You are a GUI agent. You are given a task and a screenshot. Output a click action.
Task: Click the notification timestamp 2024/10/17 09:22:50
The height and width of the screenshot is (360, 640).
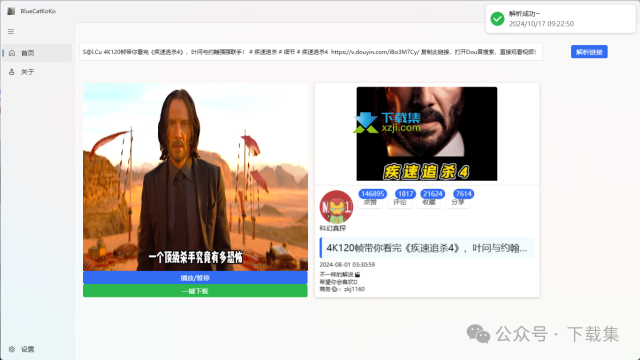(x=541, y=24)
